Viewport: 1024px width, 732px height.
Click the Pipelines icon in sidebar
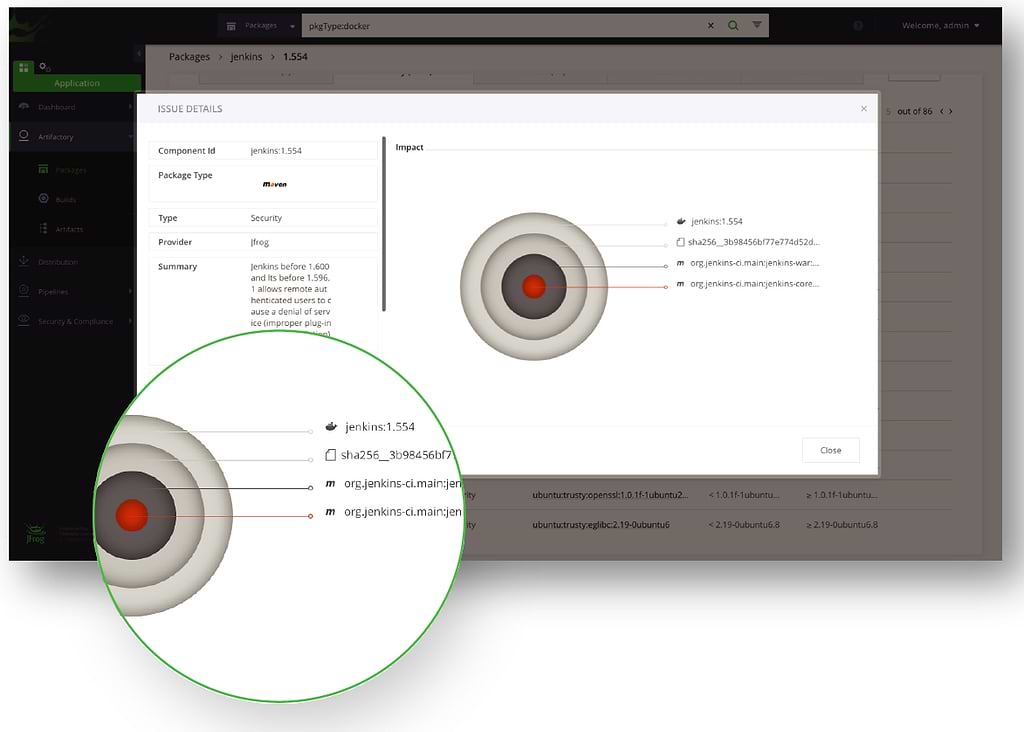click(24, 291)
